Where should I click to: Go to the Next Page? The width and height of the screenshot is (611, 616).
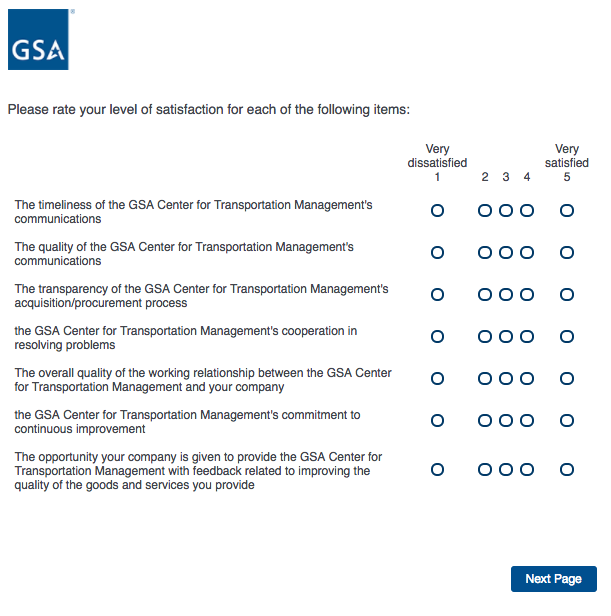click(553, 579)
